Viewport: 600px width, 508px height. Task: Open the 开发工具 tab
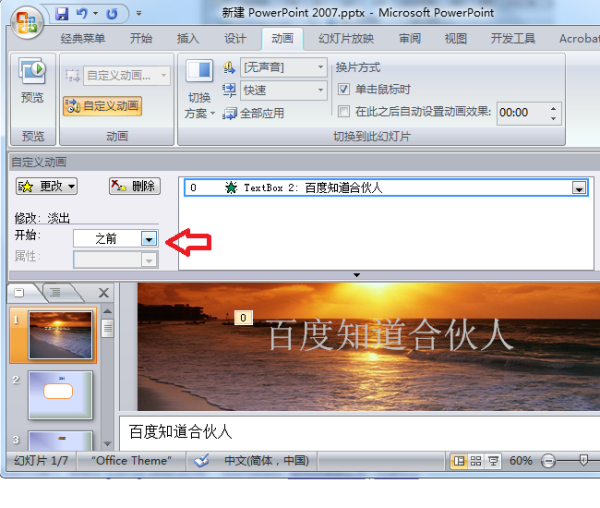pos(513,39)
